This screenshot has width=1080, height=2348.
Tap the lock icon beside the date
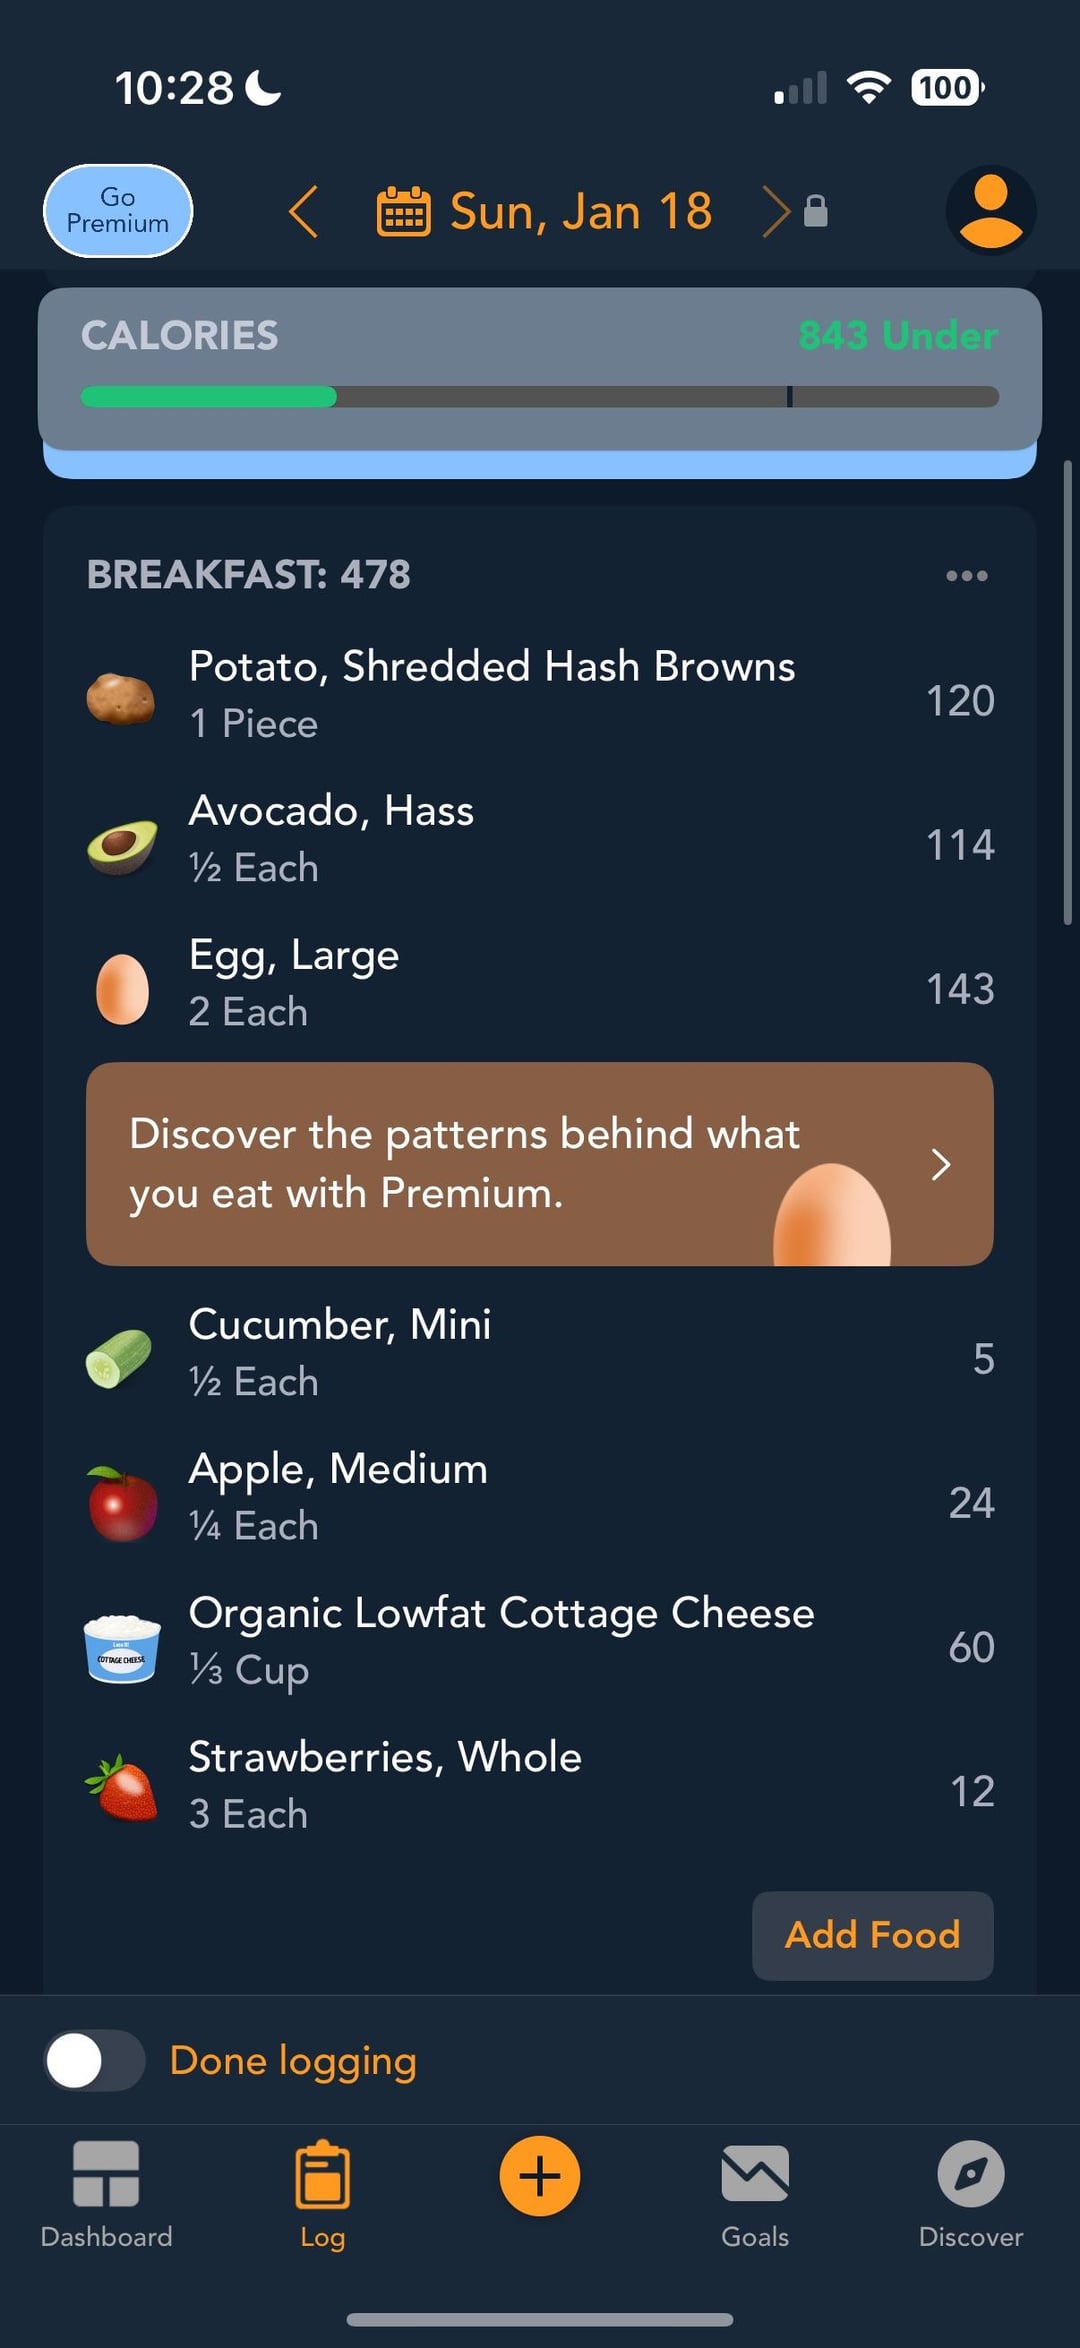click(x=816, y=211)
